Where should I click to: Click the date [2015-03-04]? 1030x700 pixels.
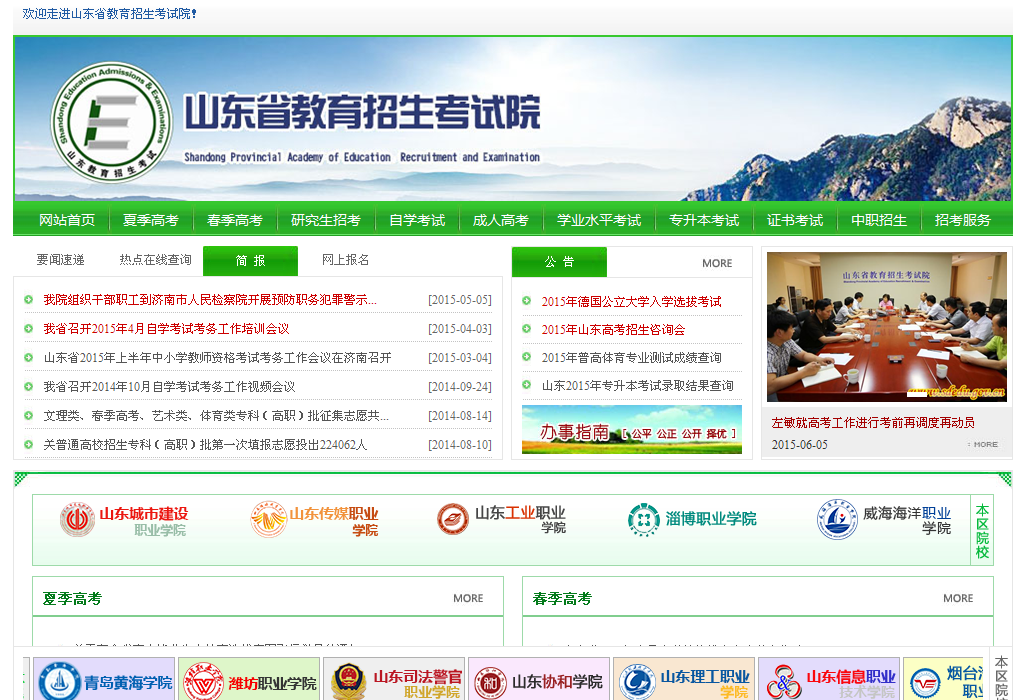click(460, 357)
